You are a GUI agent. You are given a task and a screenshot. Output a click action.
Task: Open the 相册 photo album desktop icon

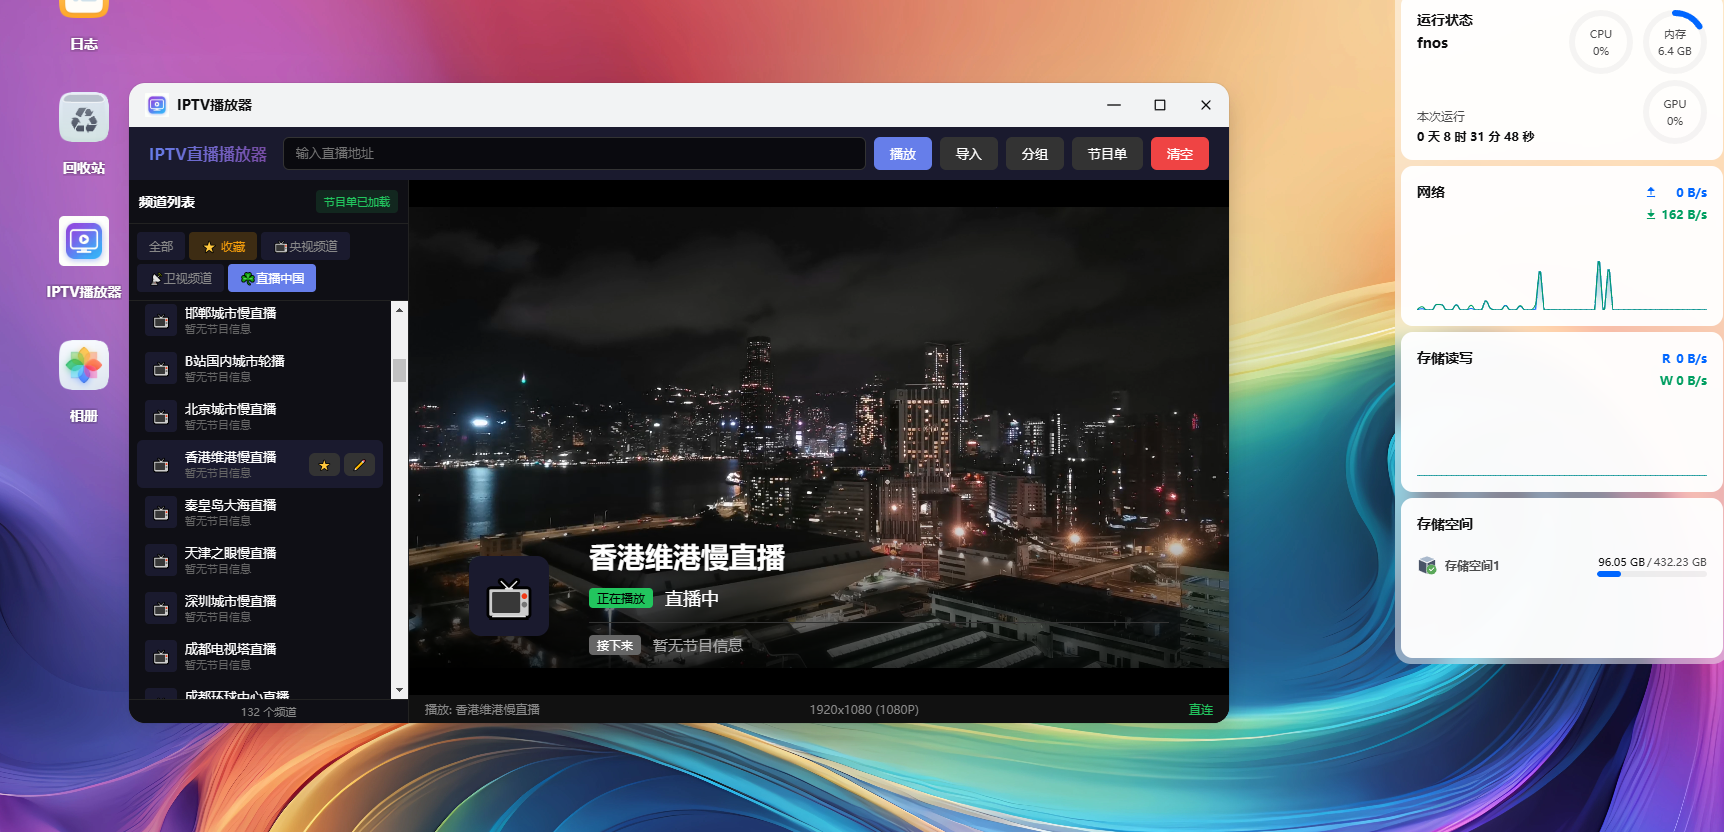point(84,366)
